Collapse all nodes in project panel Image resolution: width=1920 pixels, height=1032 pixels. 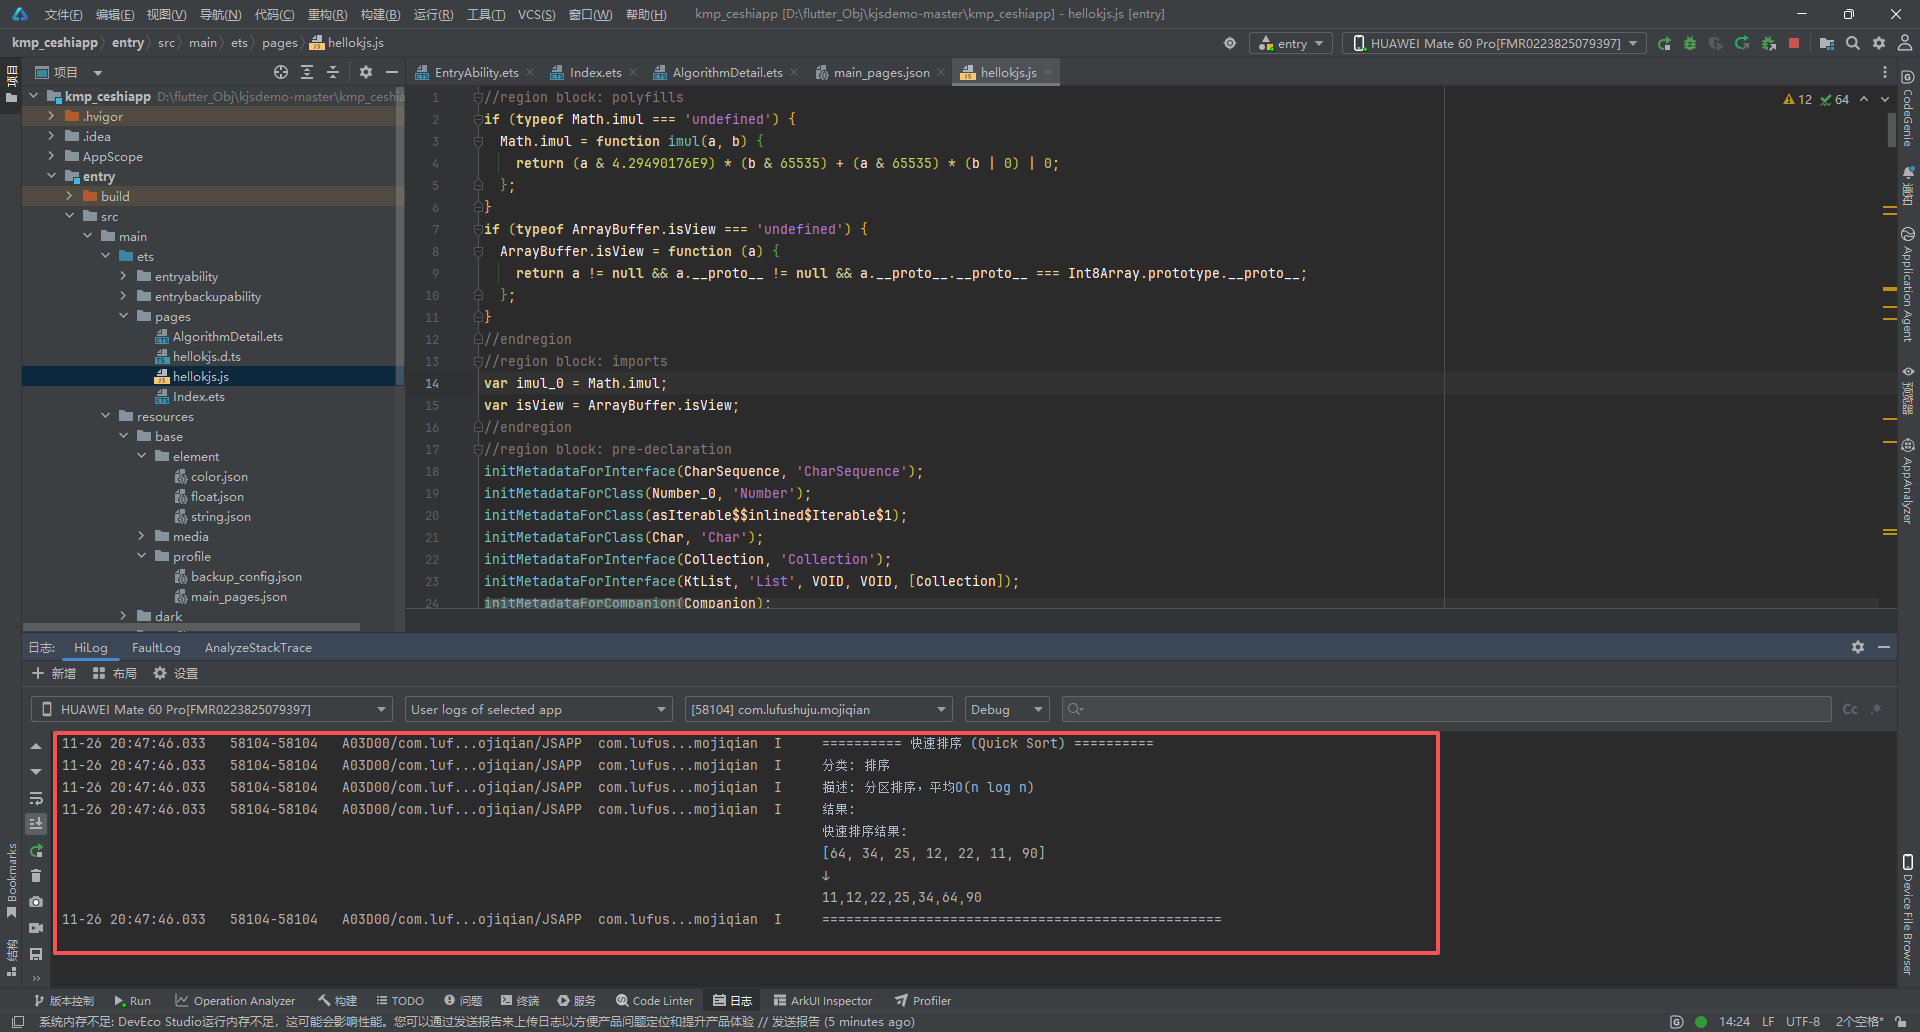pyautogui.click(x=333, y=72)
